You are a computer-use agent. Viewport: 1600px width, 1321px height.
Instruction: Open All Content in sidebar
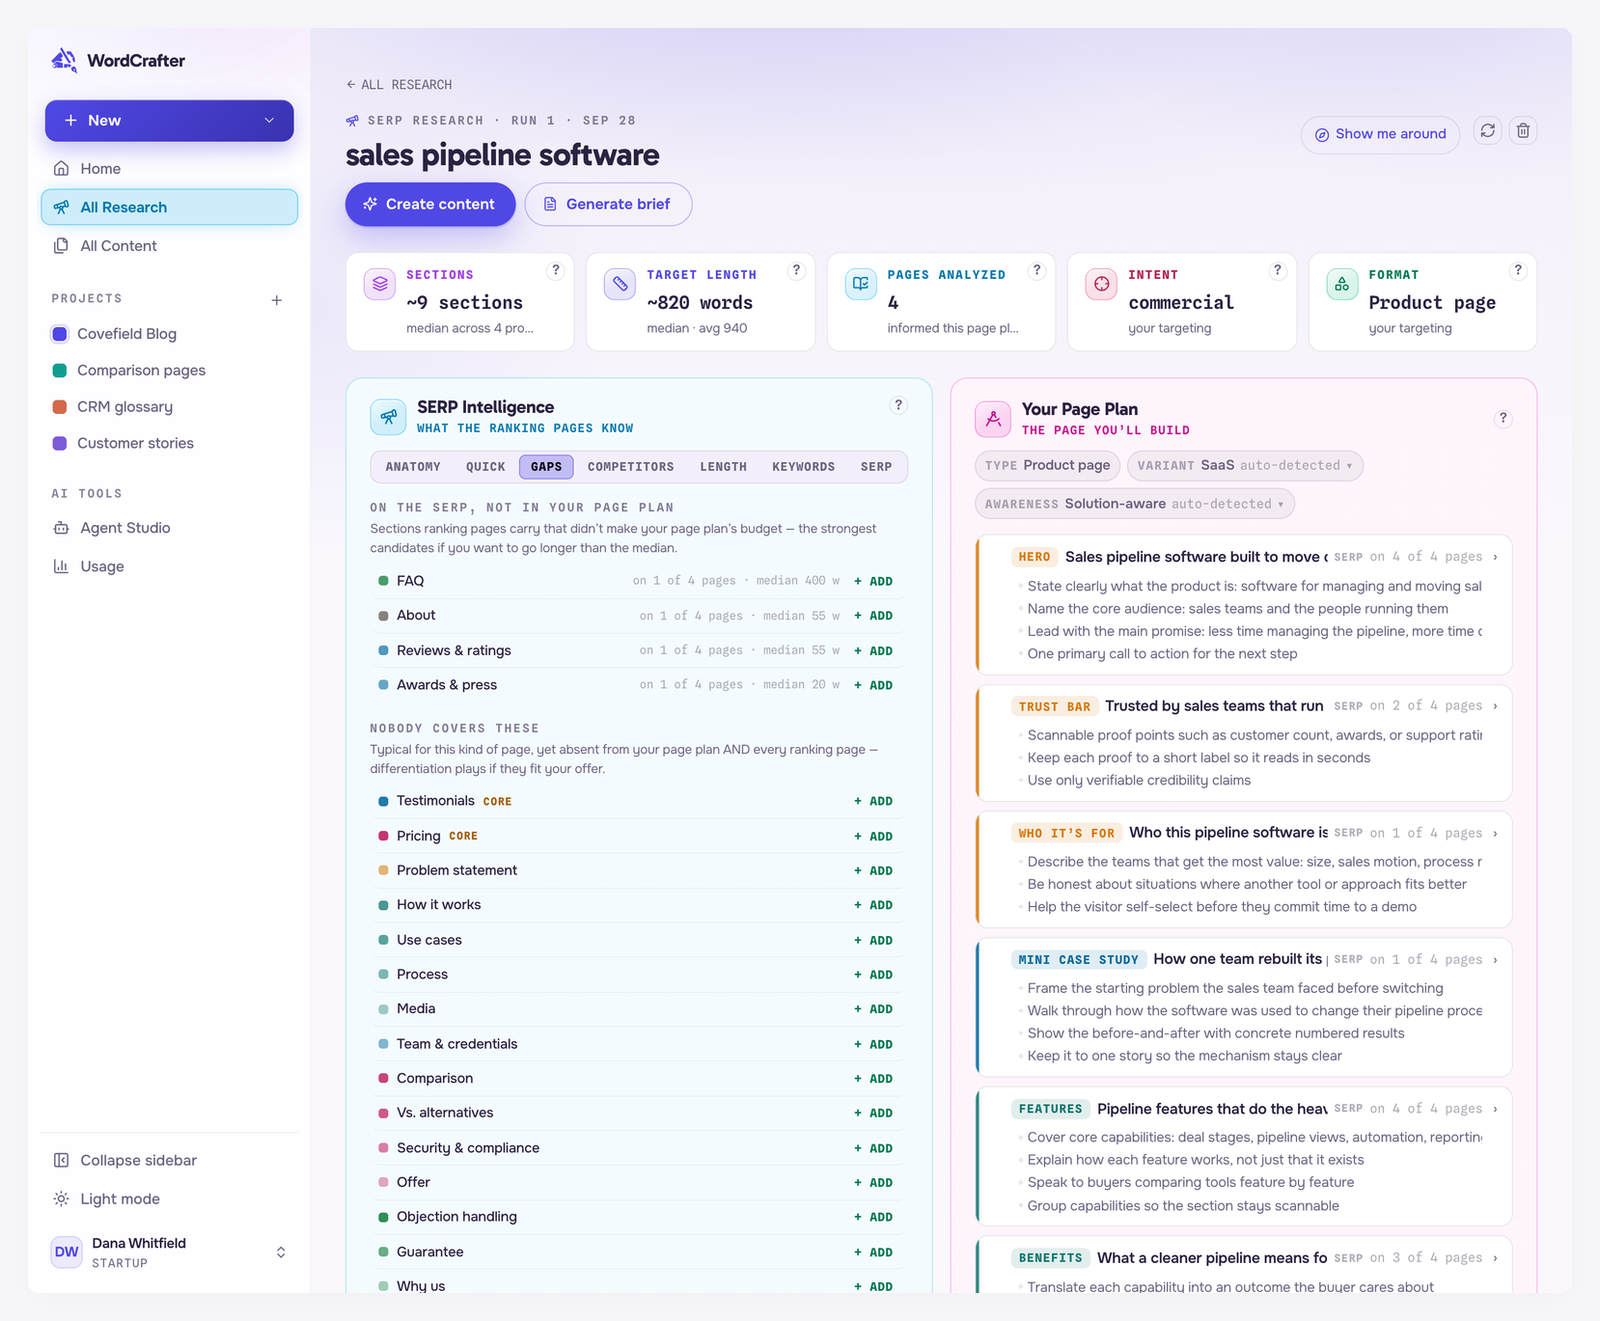click(x=169, y=246)
